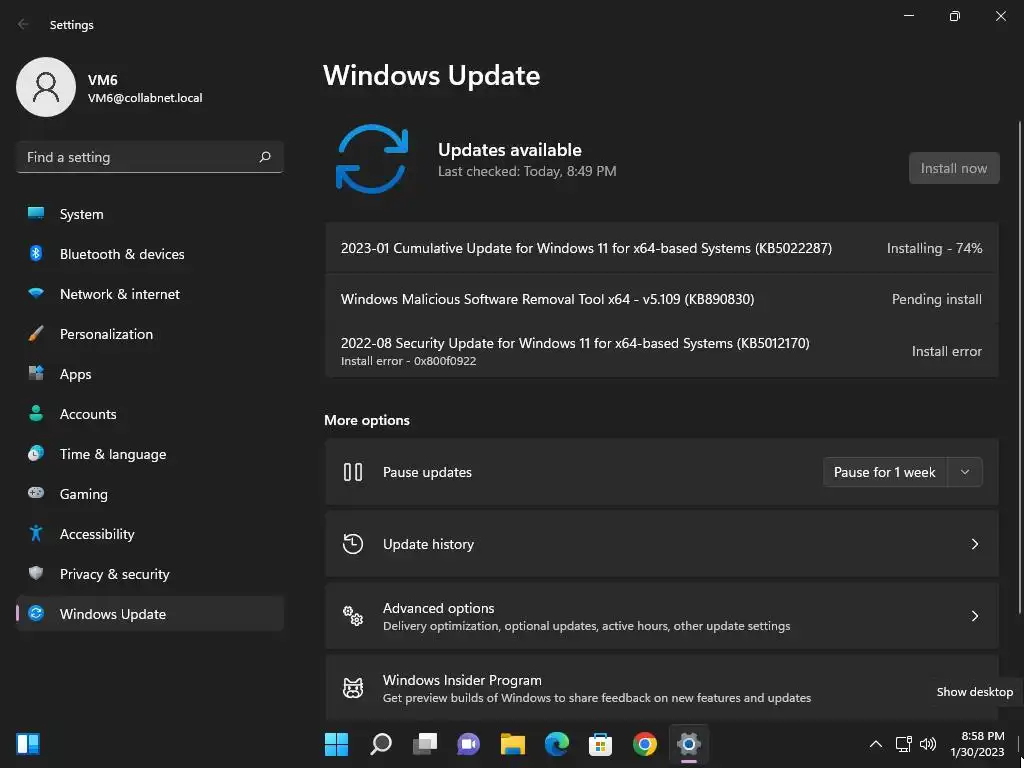The width and height of the screenshot is (1024, 768).
Task: Click the Bluetooth icon in sidebar
Action: pos(36,253)
